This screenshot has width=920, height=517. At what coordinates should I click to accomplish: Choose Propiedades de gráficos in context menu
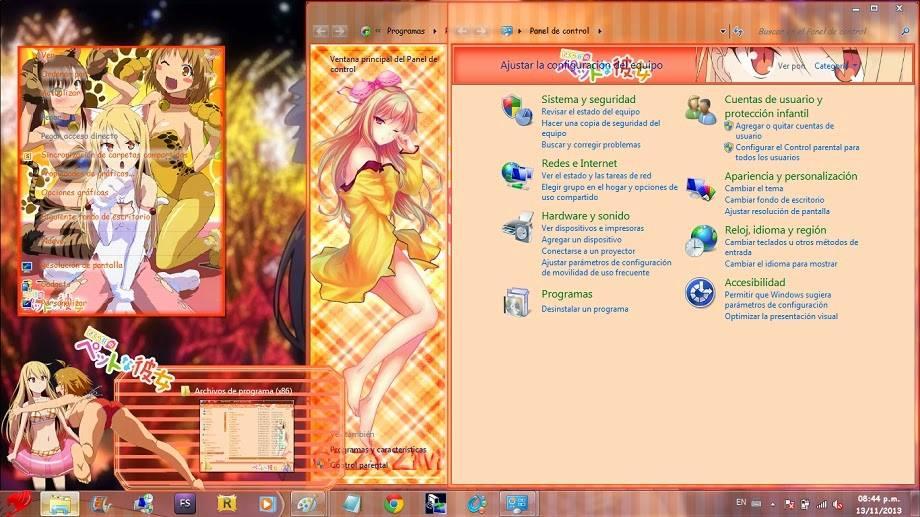(86, 174)
